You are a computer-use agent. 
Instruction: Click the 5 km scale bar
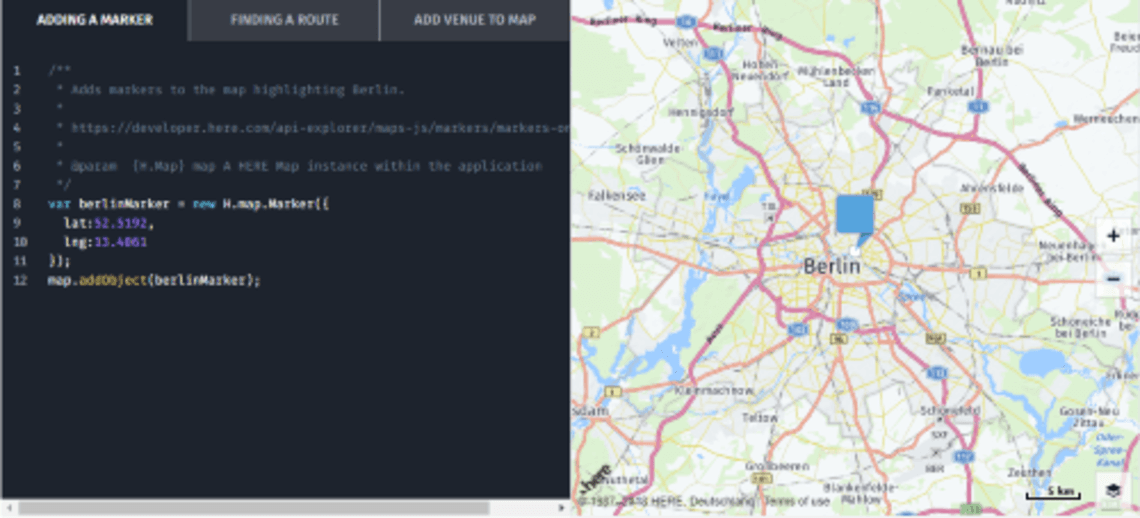[1052, 492]
